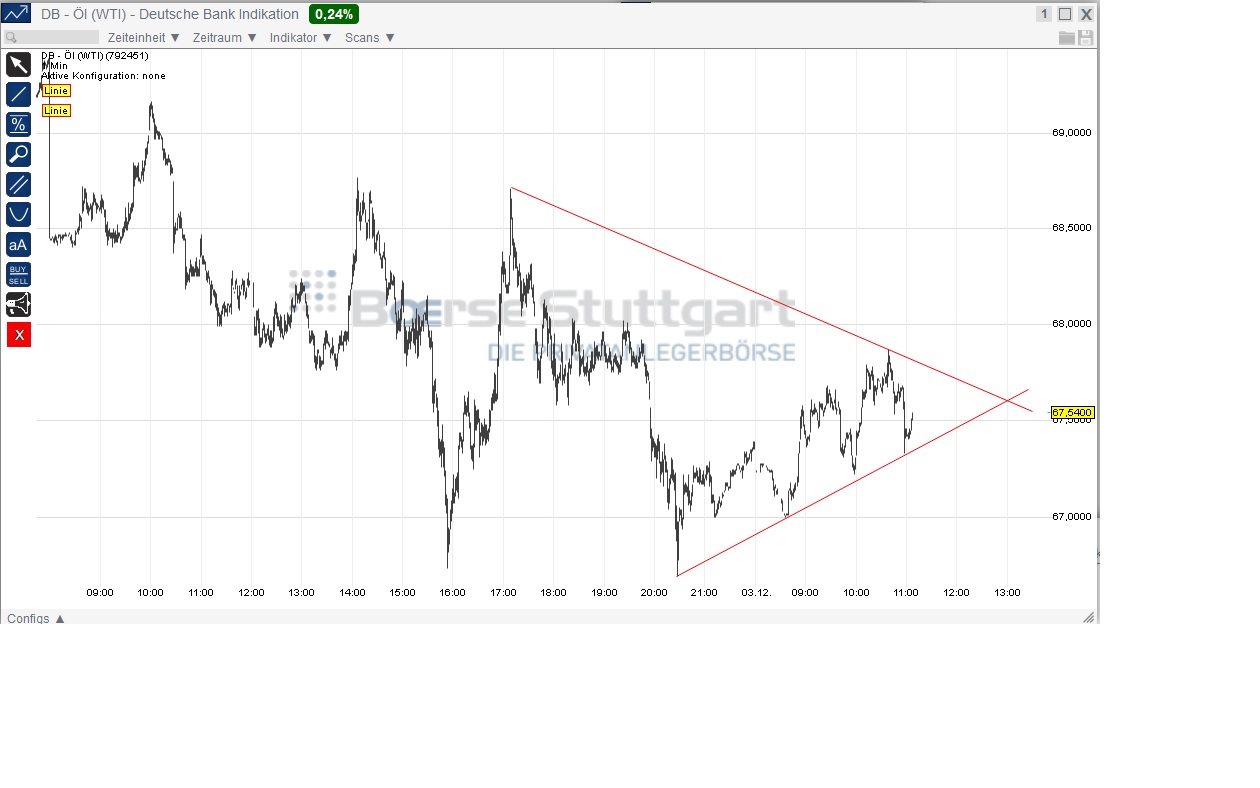The height and width of the screenshot is (788, 1260).
Task: Activate the line drawing tool
Action: 18,94
